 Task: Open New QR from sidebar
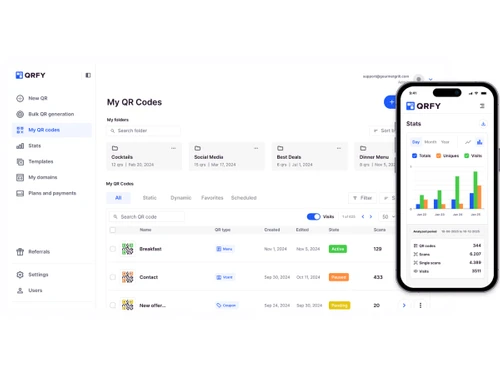tap(52, 98)
